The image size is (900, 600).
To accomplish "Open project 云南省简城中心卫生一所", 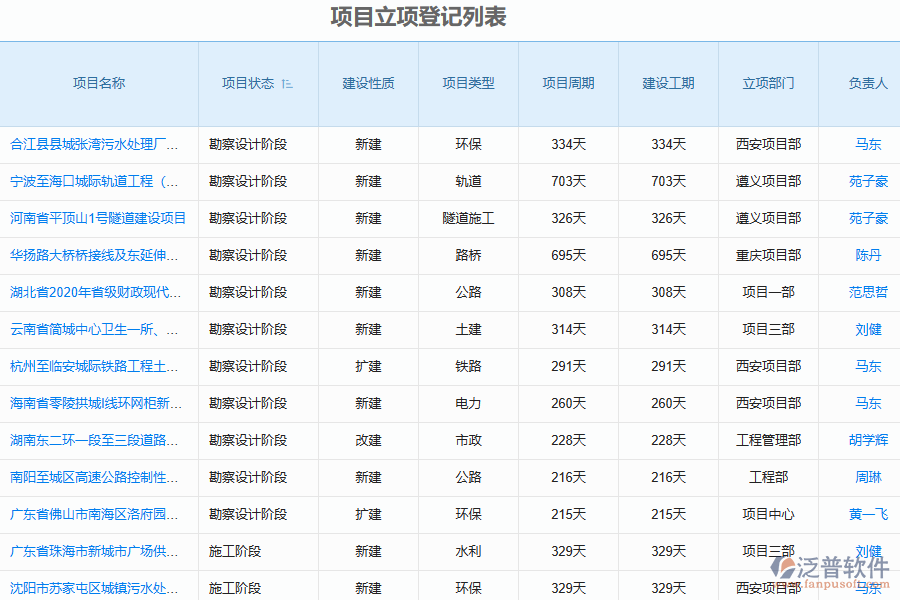I will 95,329.
